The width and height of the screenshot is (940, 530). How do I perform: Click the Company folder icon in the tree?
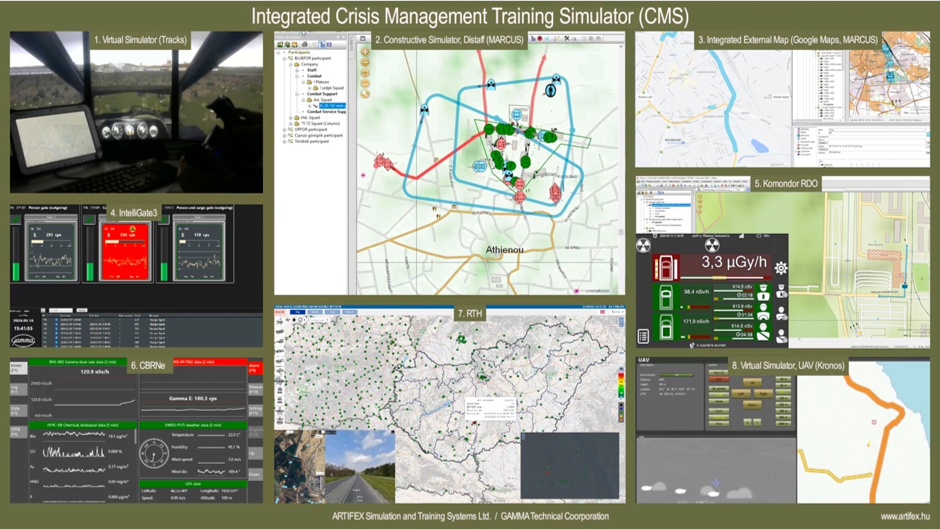tap(296, 64)
